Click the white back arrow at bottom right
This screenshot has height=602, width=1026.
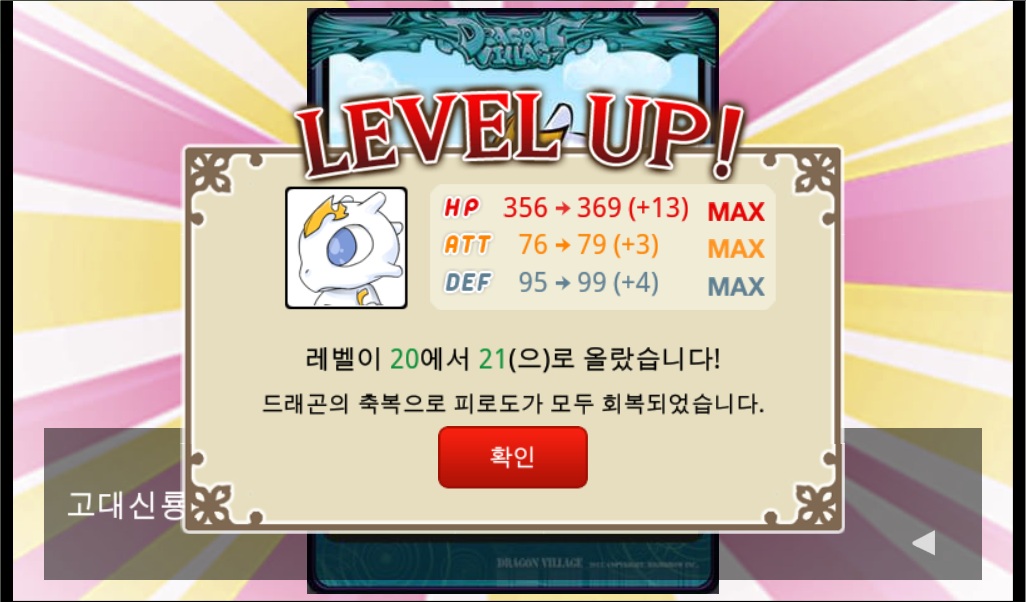923,542
